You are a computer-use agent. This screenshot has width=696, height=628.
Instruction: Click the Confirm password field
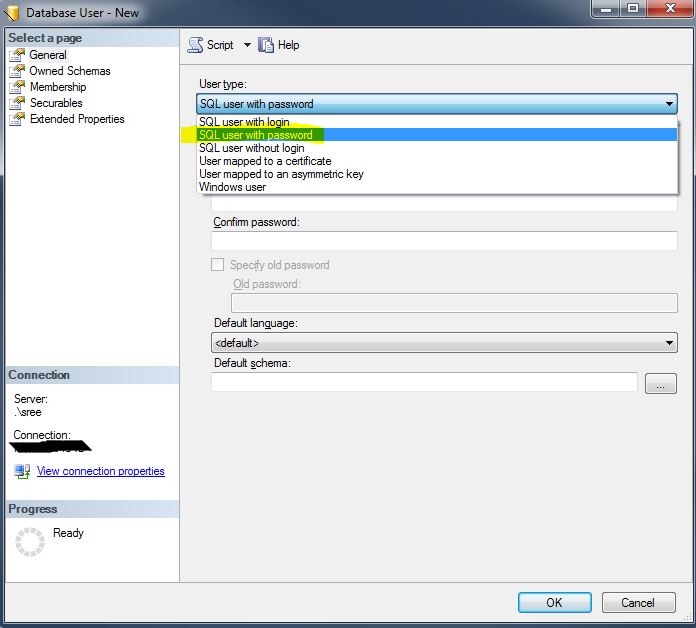click(x=444, y=241)
